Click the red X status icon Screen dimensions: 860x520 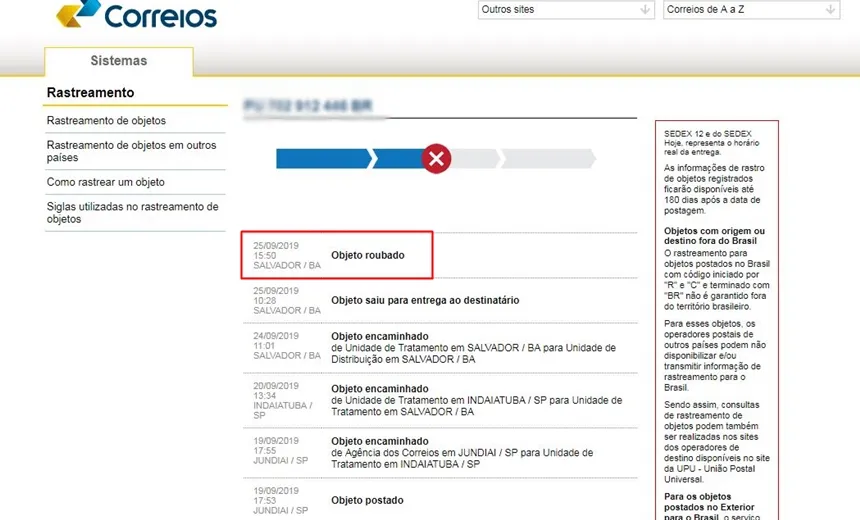click(436, 159)
